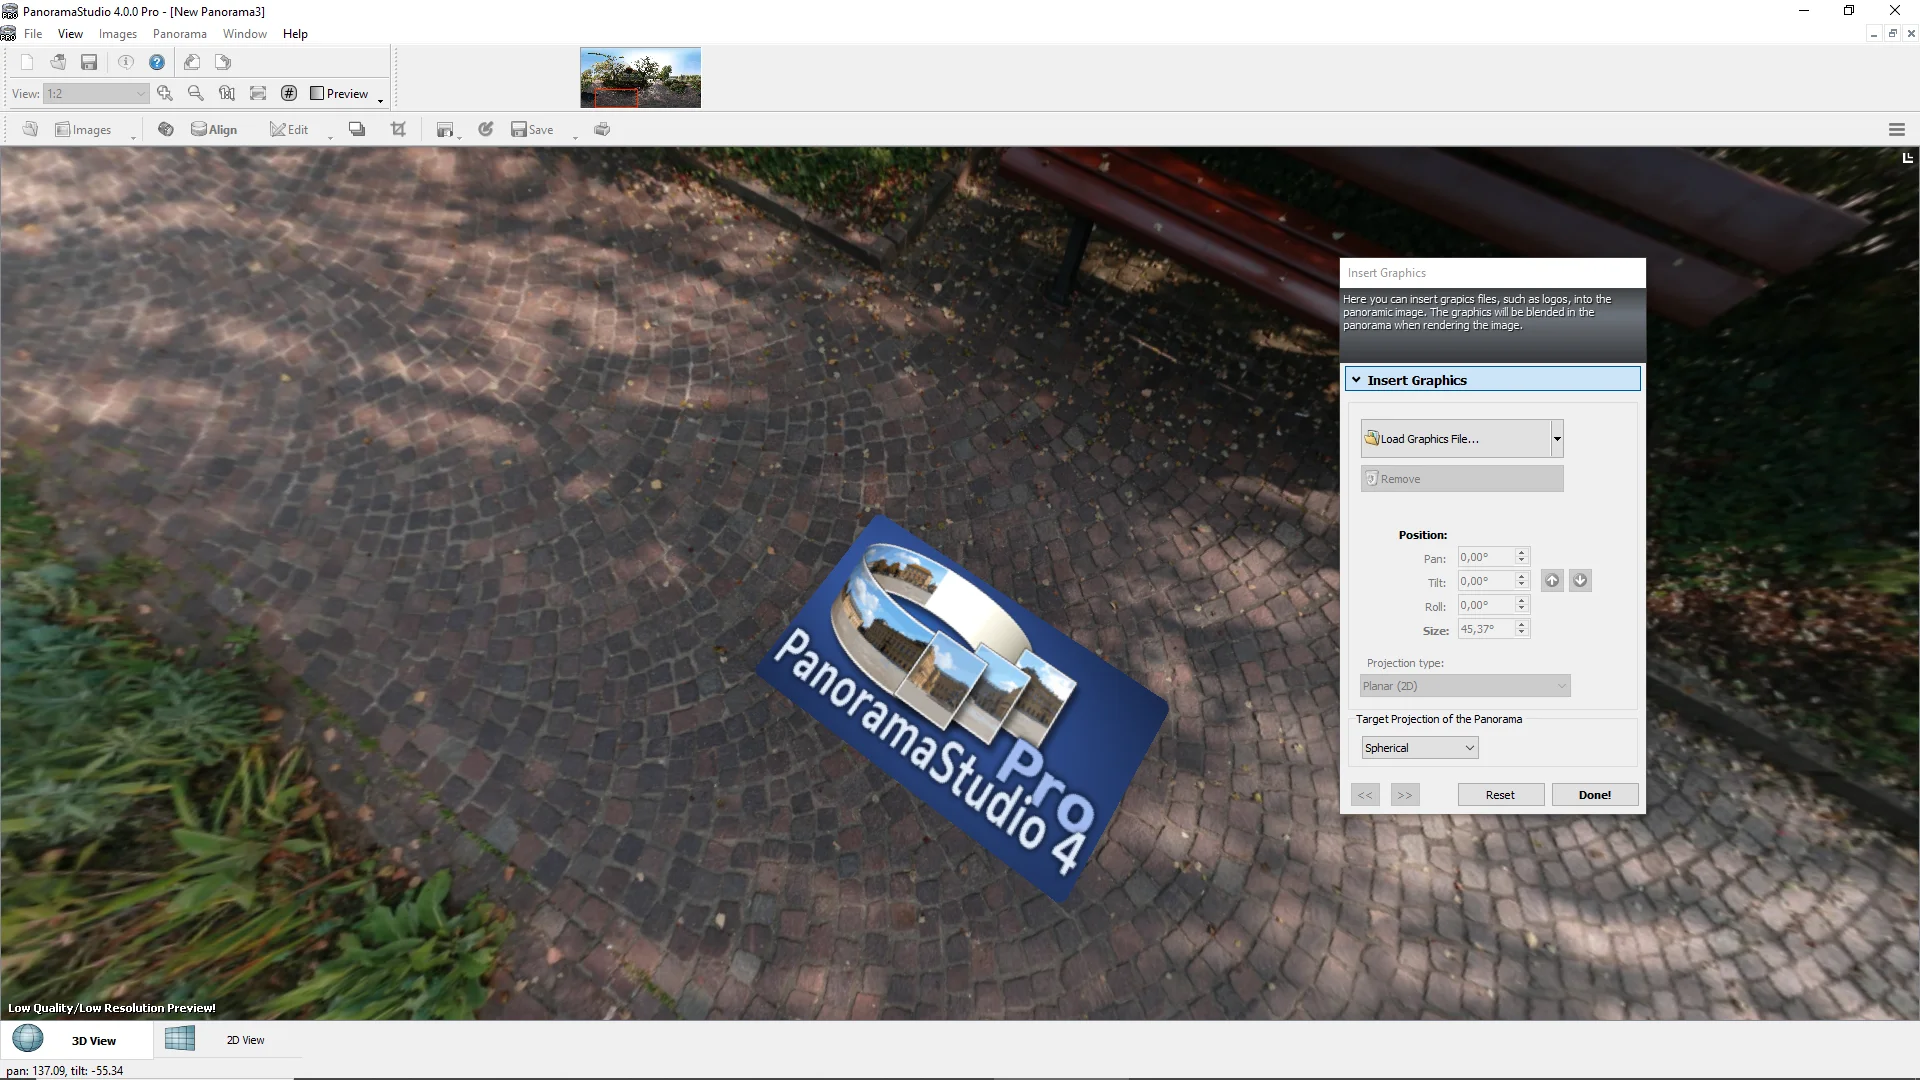Click the undo arrow icon
1920x1080 pixels.
tap(192, 62)
